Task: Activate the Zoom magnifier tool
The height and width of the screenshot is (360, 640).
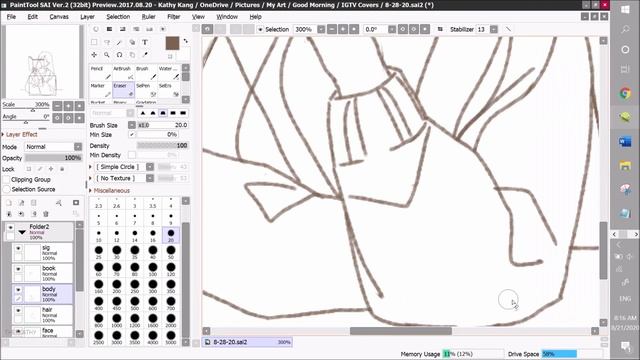Action: click(x=107, y=55)
